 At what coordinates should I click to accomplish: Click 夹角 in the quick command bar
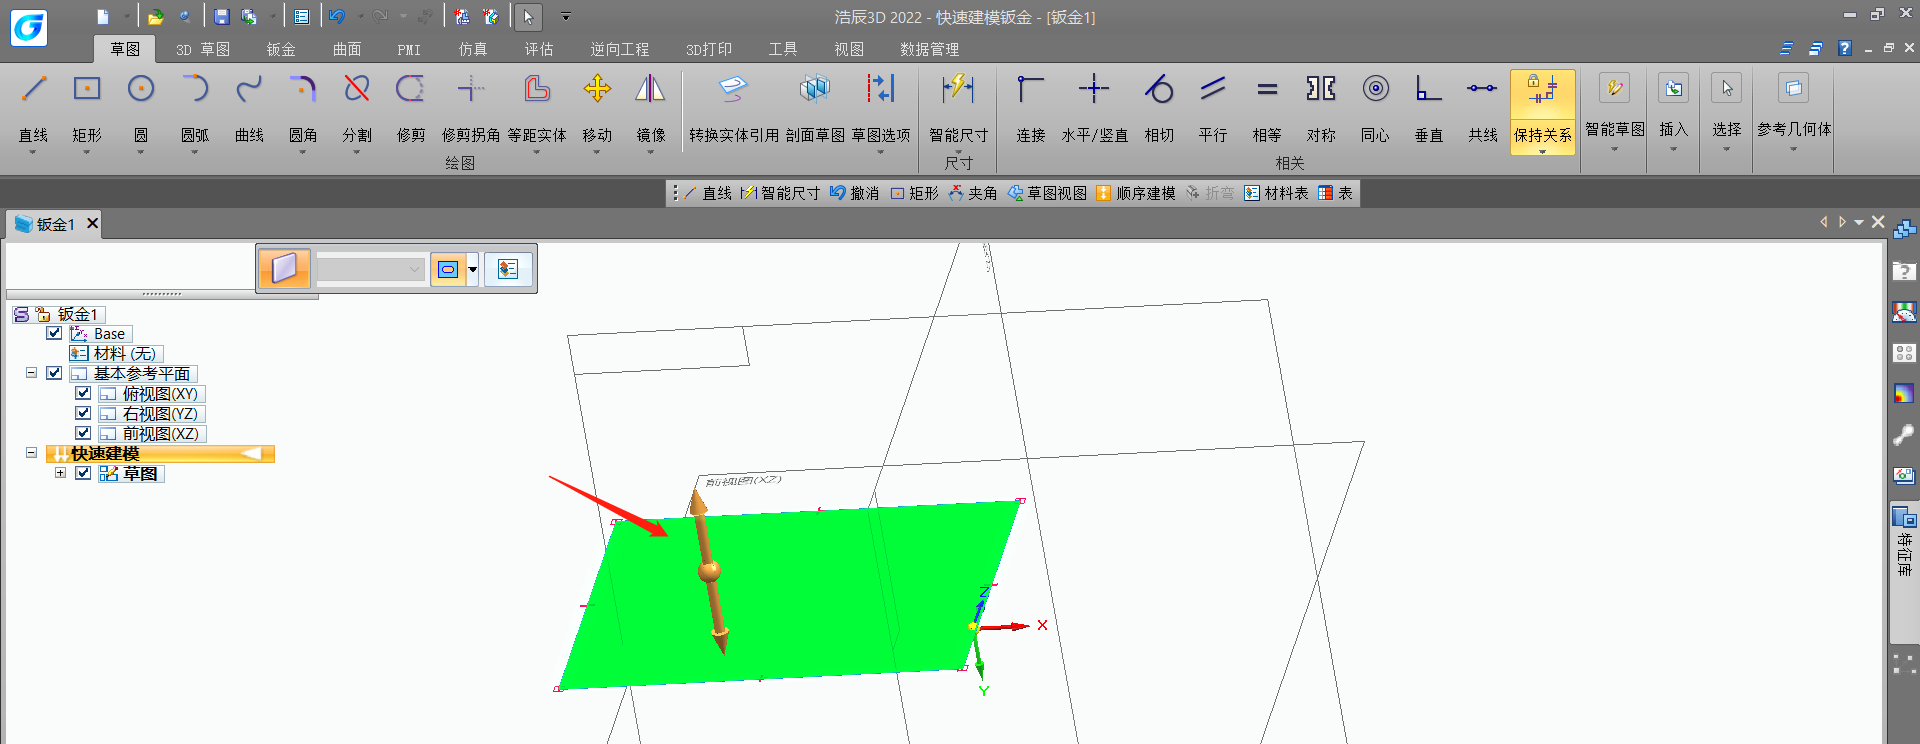pyautogui.click(x=973, y=193)
